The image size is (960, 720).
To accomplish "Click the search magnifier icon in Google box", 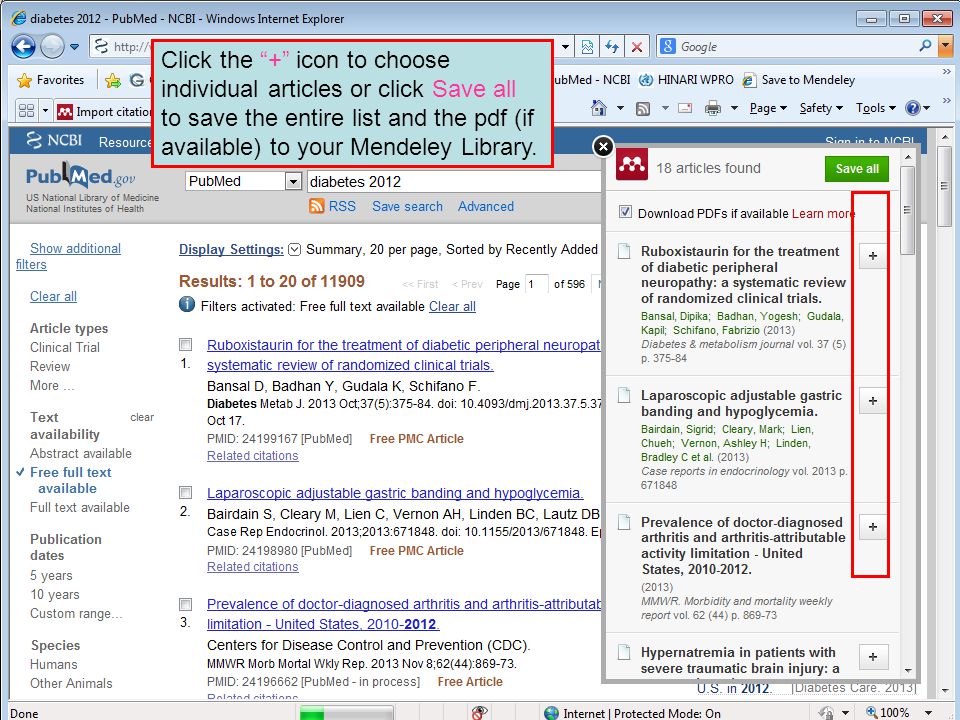I will (x=926, y=46).
